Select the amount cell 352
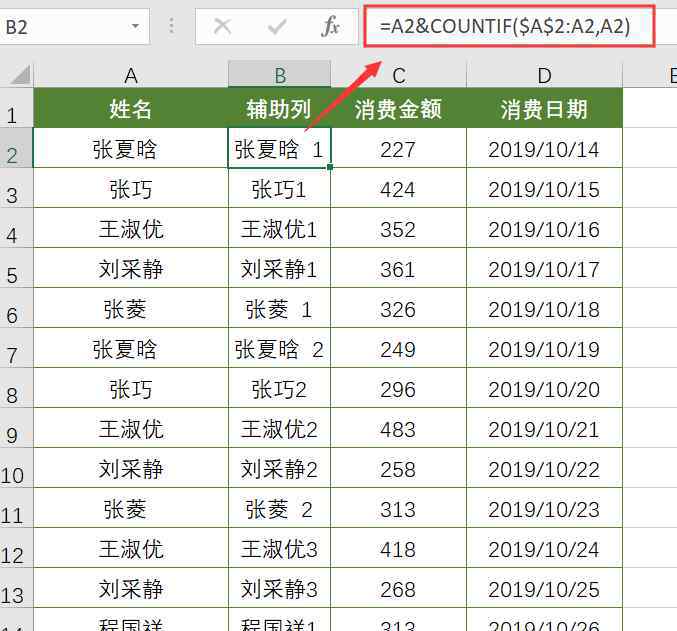Screen dimensions: 677x631 pyautogui.click(x=399, y=228)
